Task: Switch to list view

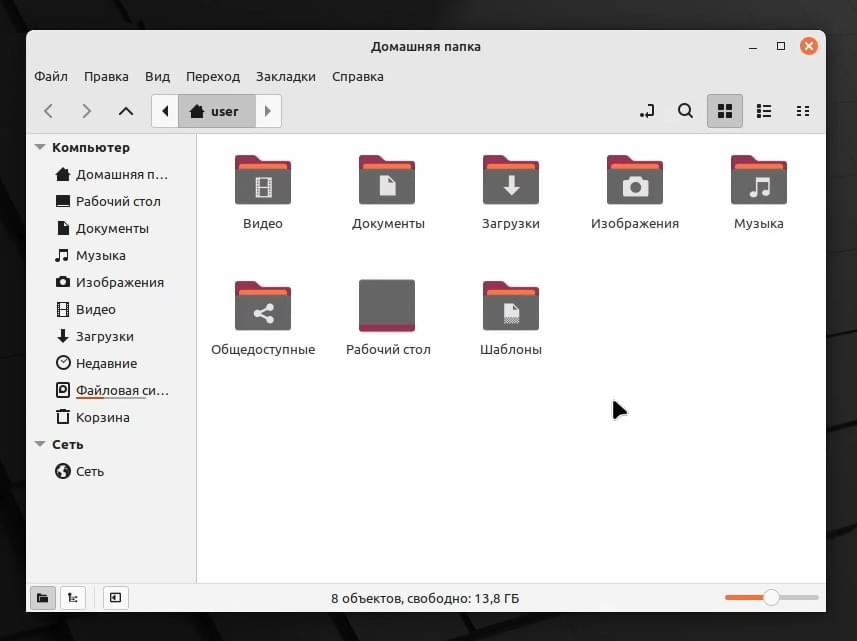Action: pos(764,111)
